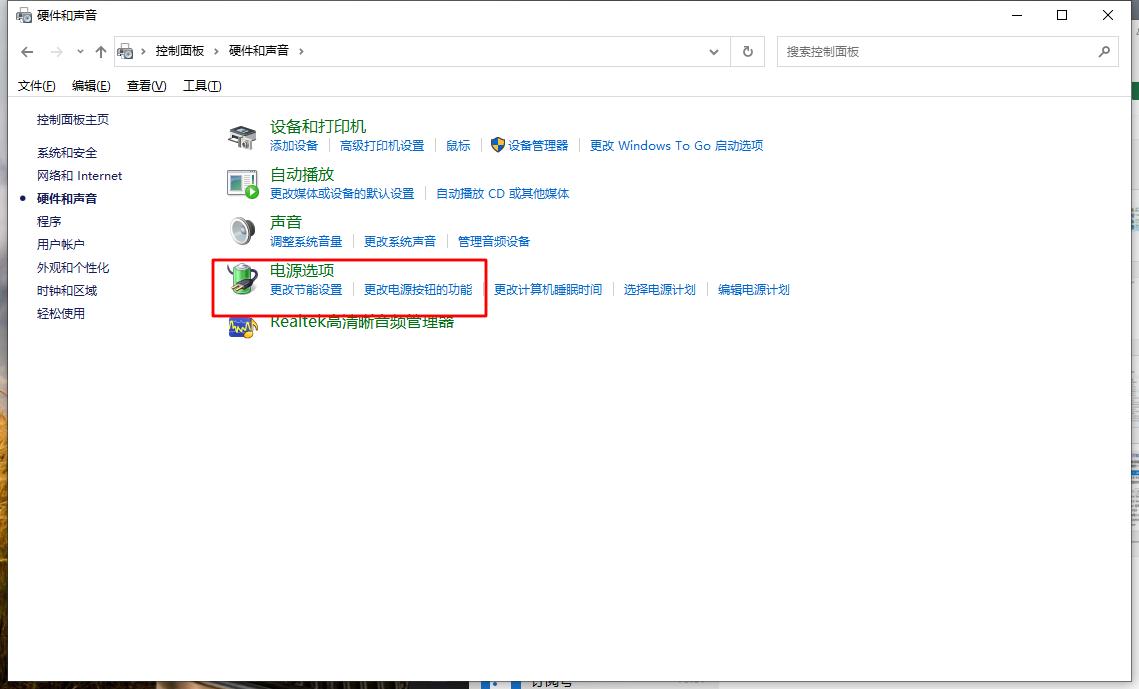Image resolution: width=1139 pixels, height=689 pixels.
Task: Click the search magnifier icon
Action: point(1104,52)
